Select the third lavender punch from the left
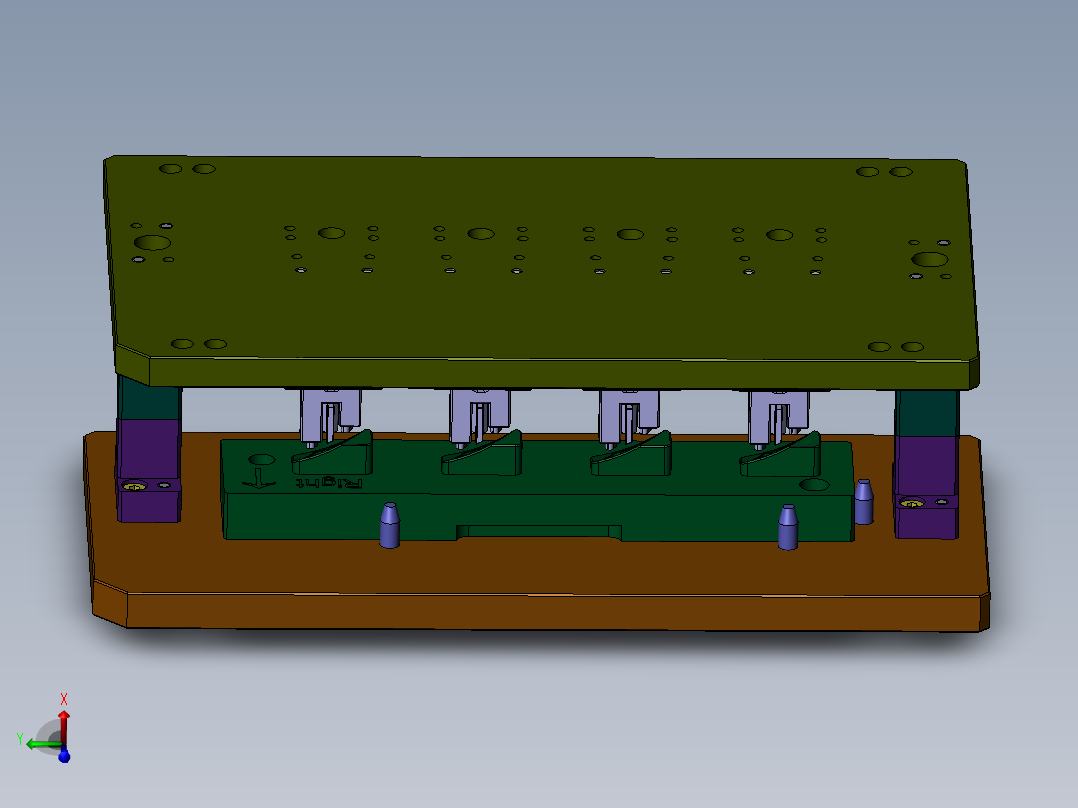This screenshot has width=1078, height=808. pos(628,417)
